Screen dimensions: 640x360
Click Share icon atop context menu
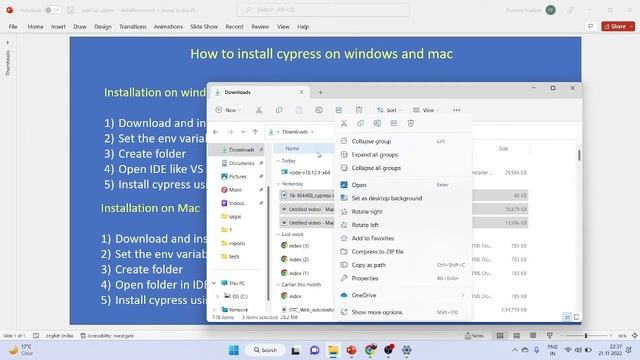[394, 123]
